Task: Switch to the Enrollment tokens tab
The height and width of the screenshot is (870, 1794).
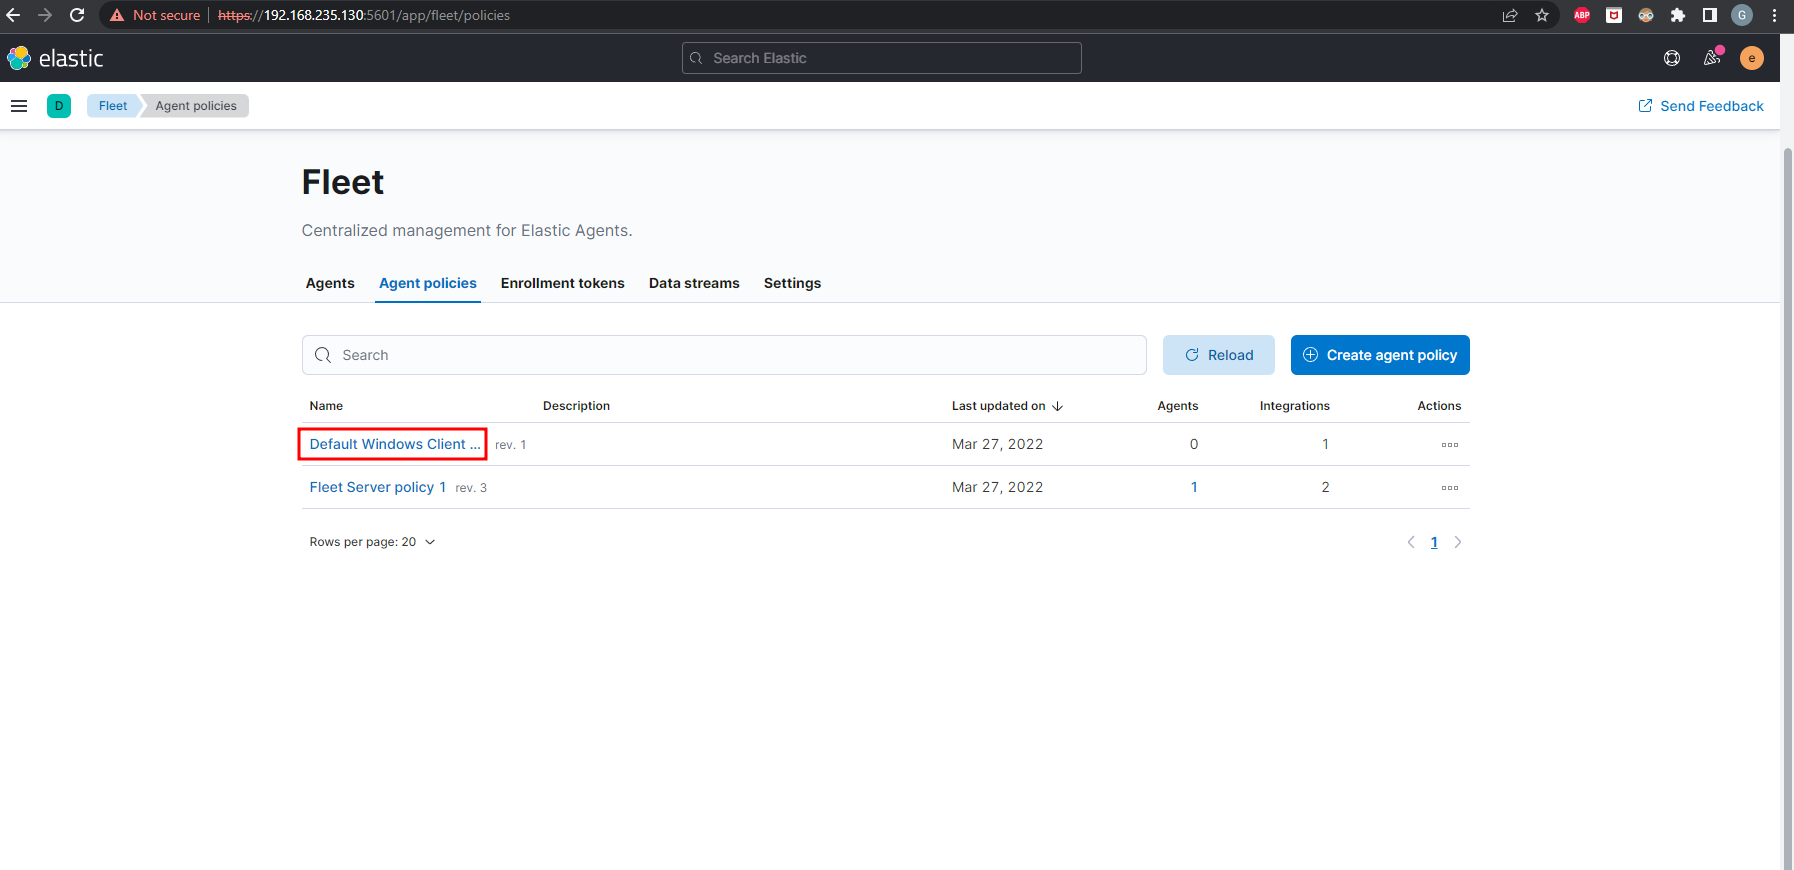Action: click(x=562, y=283)
